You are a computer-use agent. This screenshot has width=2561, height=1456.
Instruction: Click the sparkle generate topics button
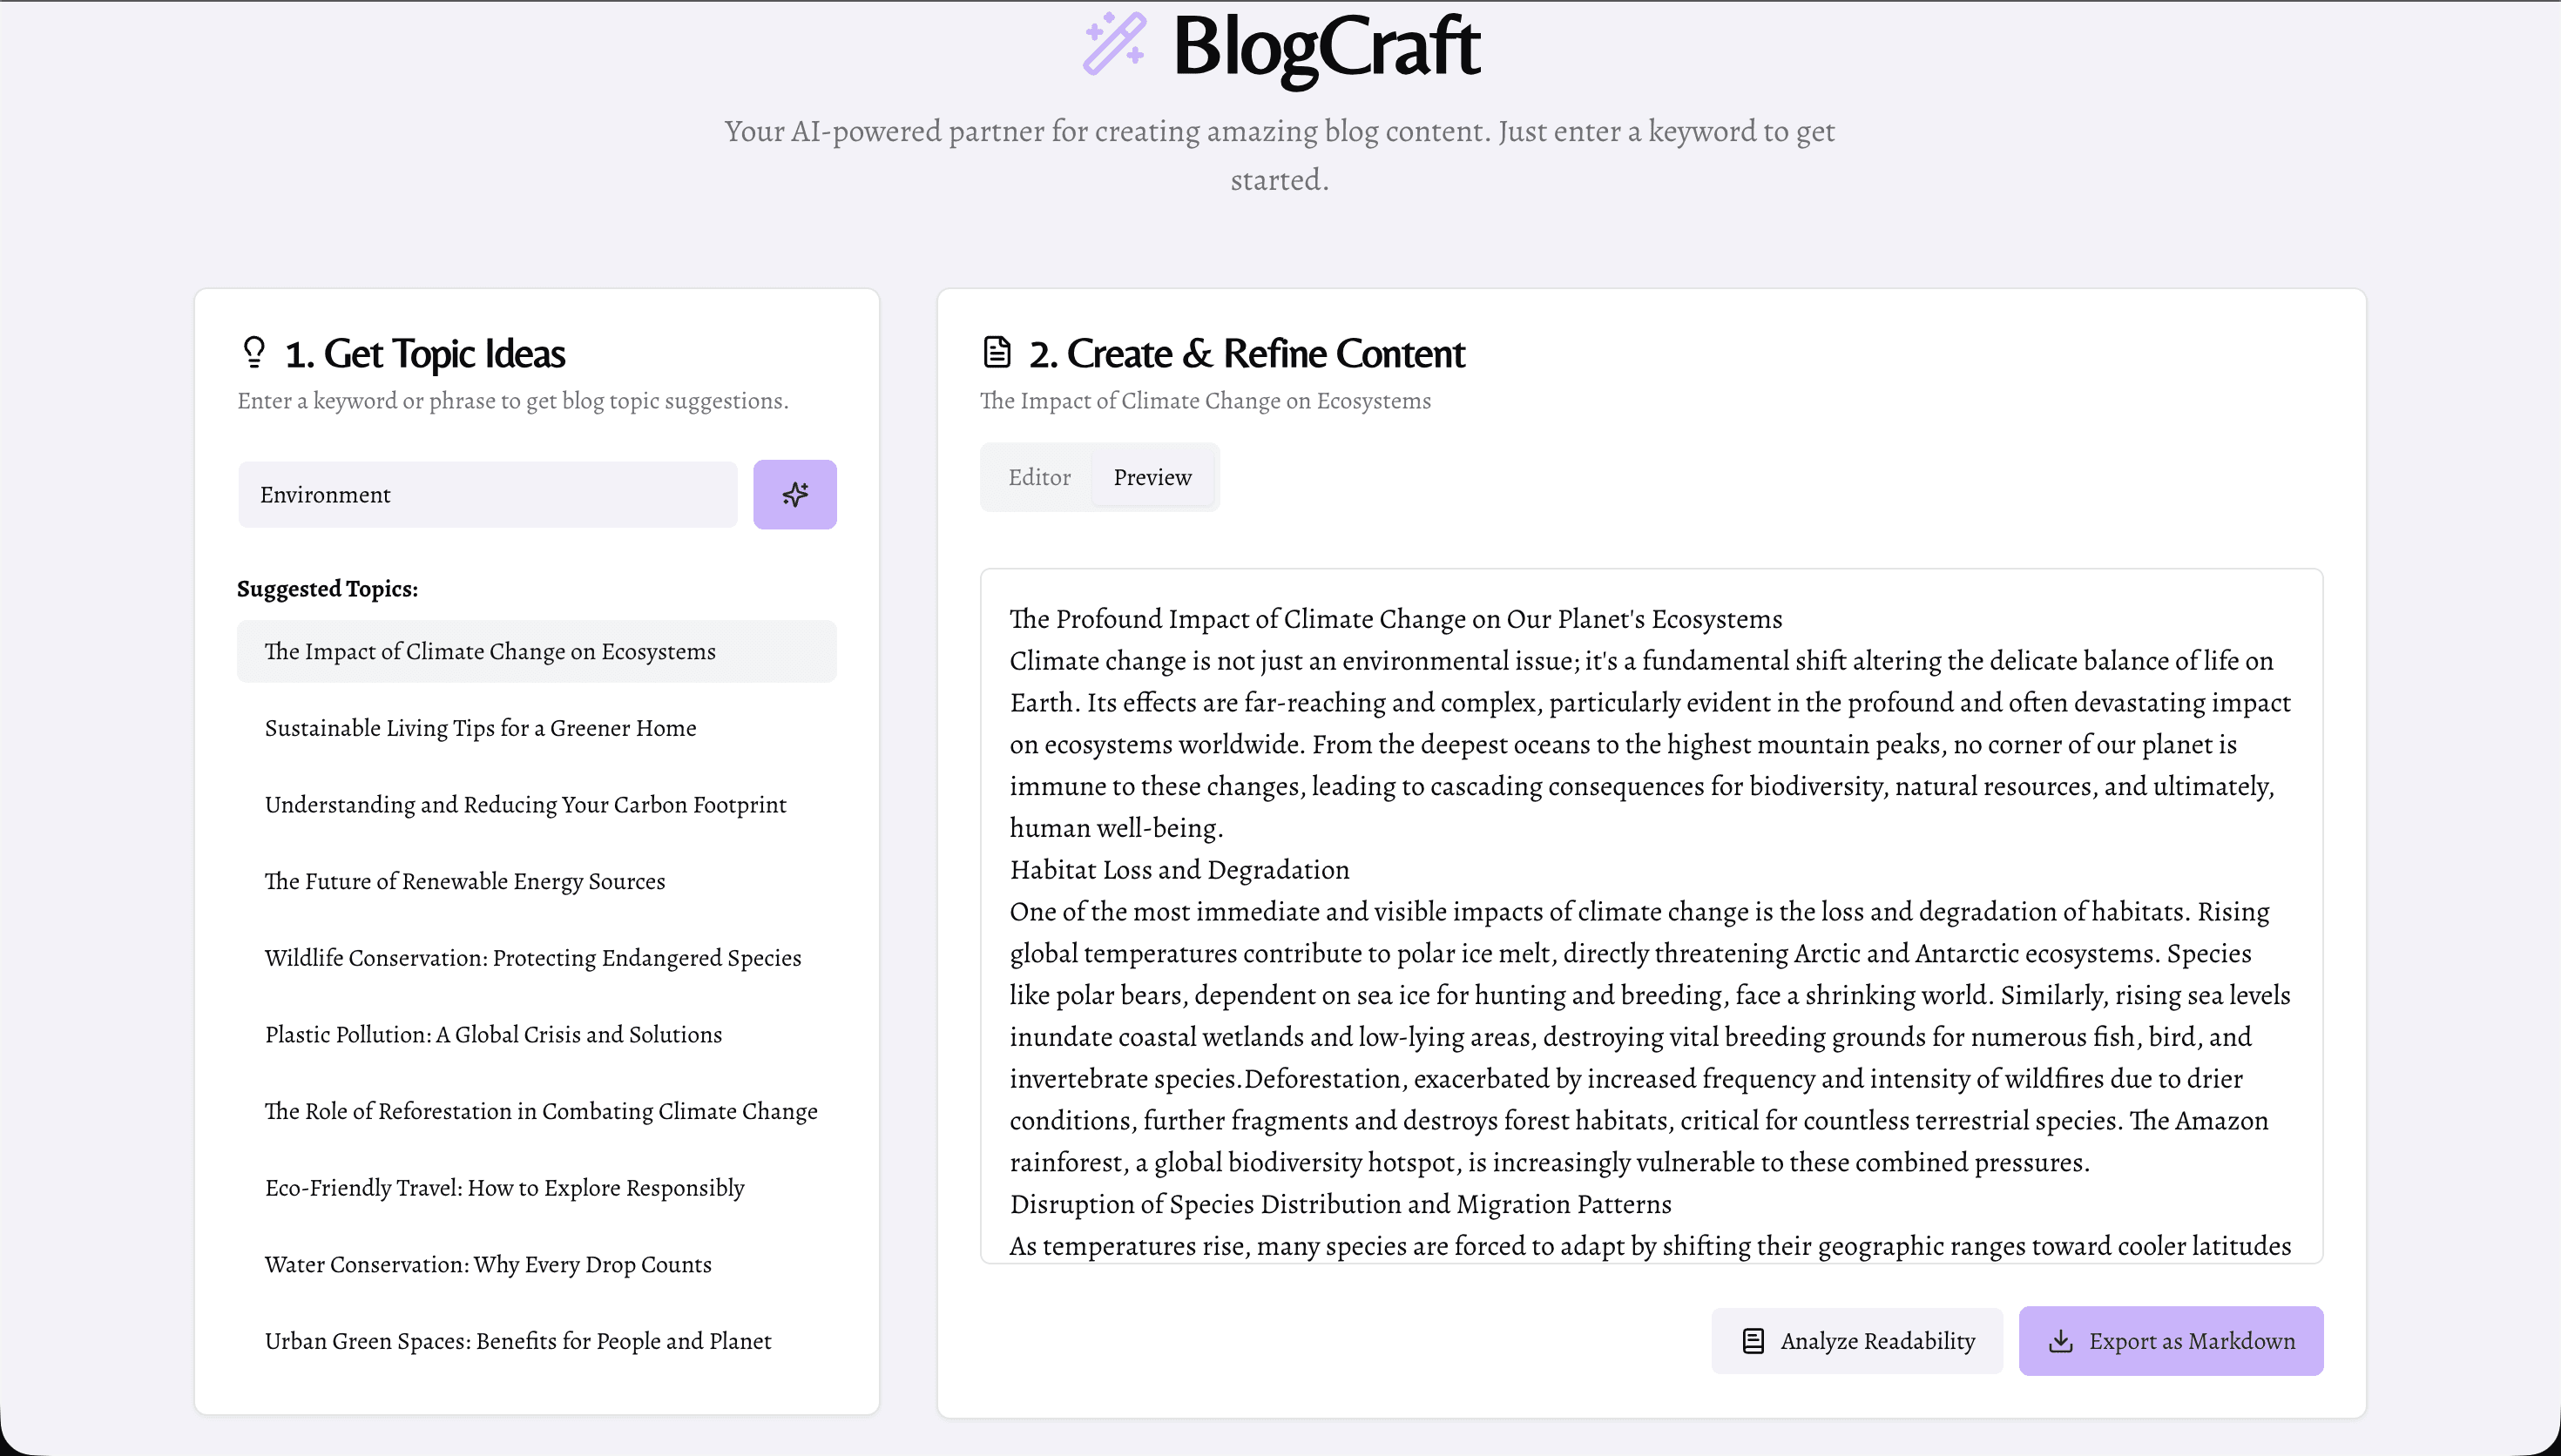point(794,494)
